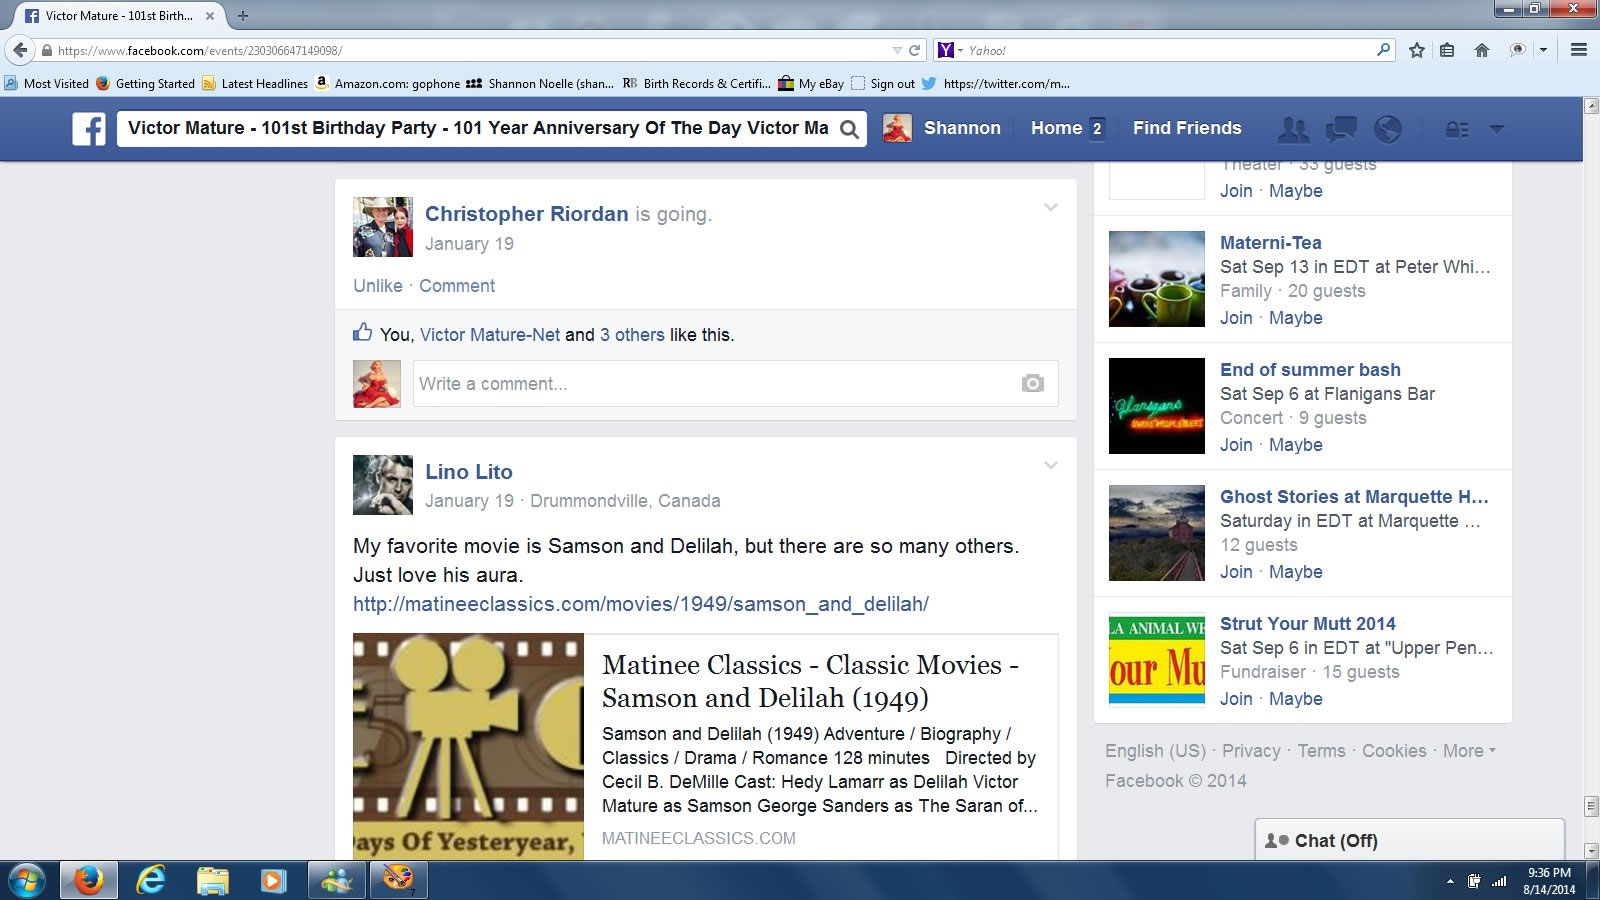Open the messages icon
The width and height of the screenshot is (1600, 900).
(x=1341, y=129)
